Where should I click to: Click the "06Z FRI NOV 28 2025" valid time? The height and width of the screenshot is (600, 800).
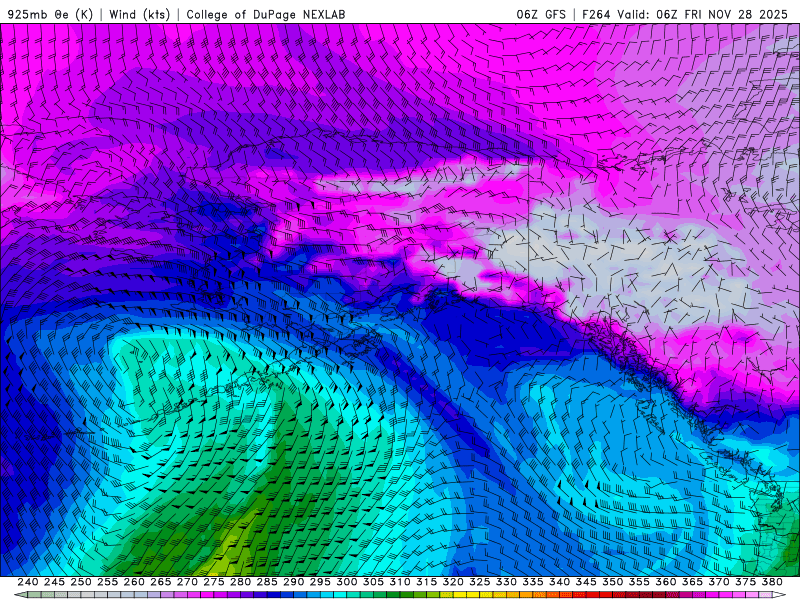click(x=722, y=14)
